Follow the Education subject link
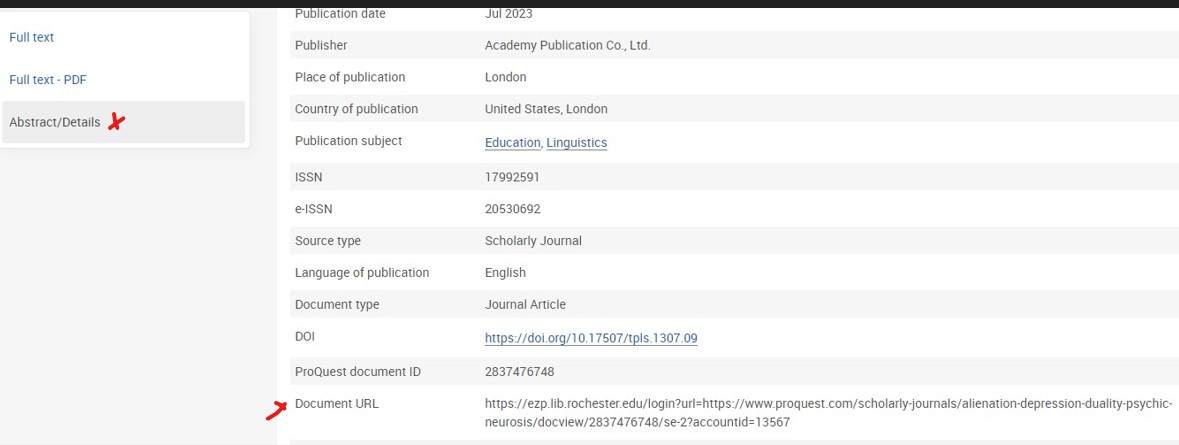Viewport: 1179px width, 445px height. 512,143
